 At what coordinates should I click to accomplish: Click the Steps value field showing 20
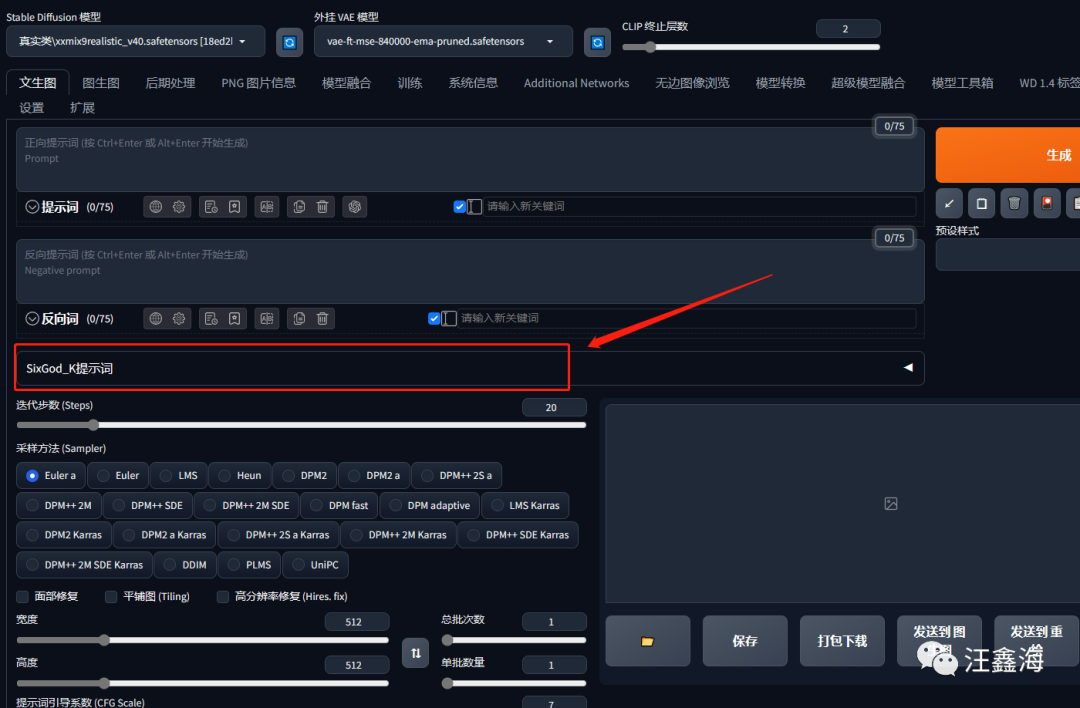click(x=554, y=408)
